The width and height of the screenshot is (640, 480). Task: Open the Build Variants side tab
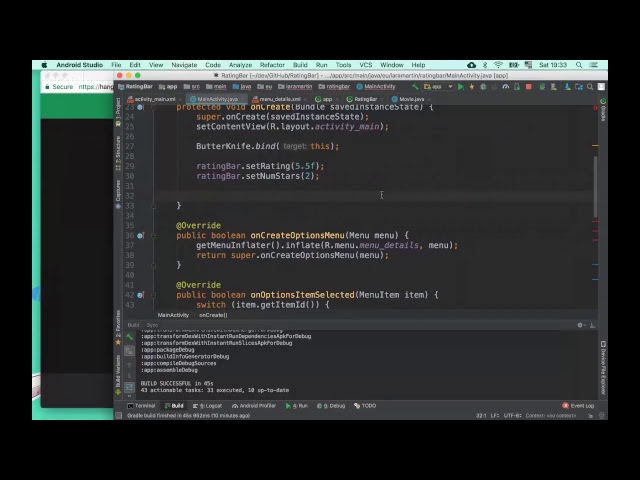[x=118, y=375]
